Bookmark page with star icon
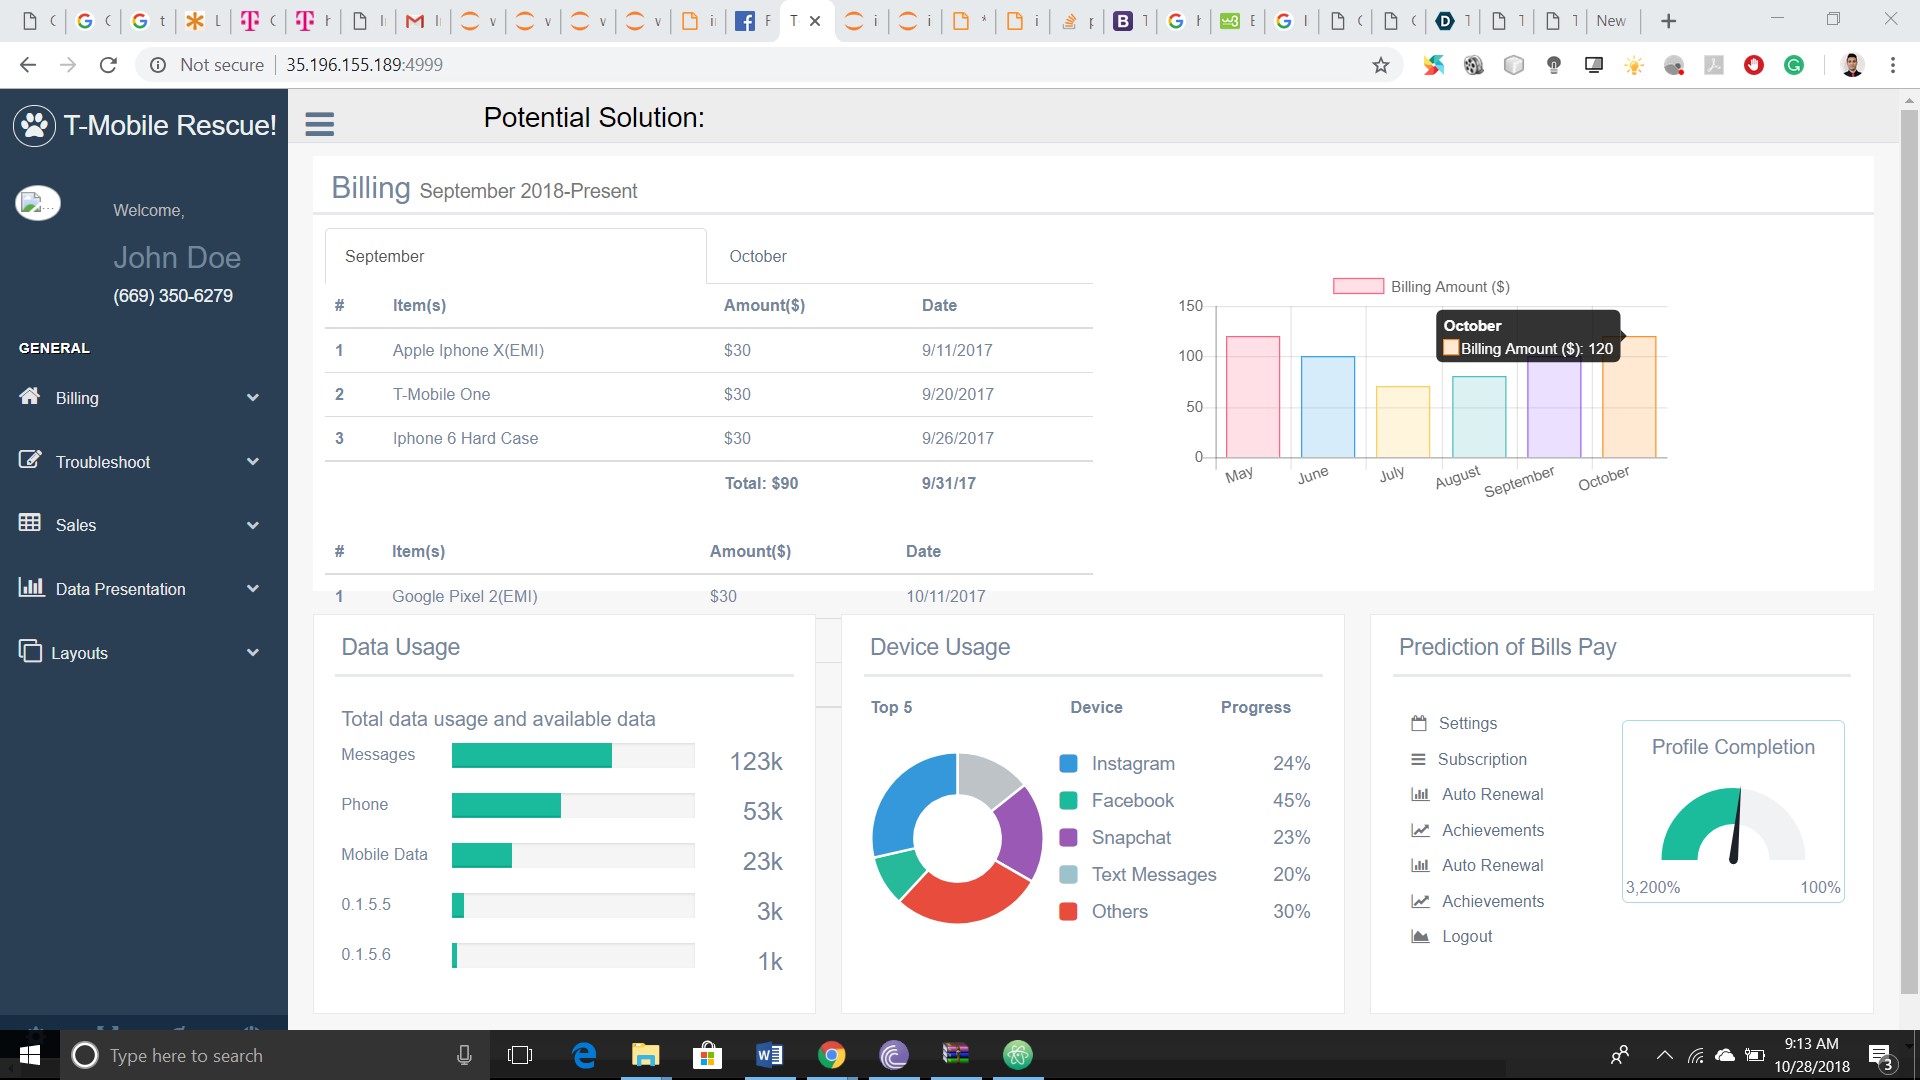Viewport: 1920px width, 1080px height. pos(1380,65)
